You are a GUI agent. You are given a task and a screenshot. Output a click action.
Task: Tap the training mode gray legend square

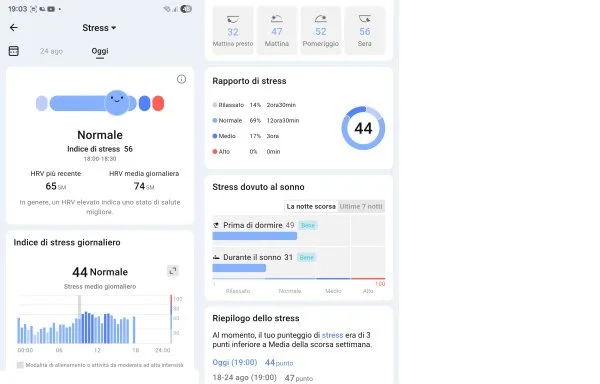(x=20, y=365)
